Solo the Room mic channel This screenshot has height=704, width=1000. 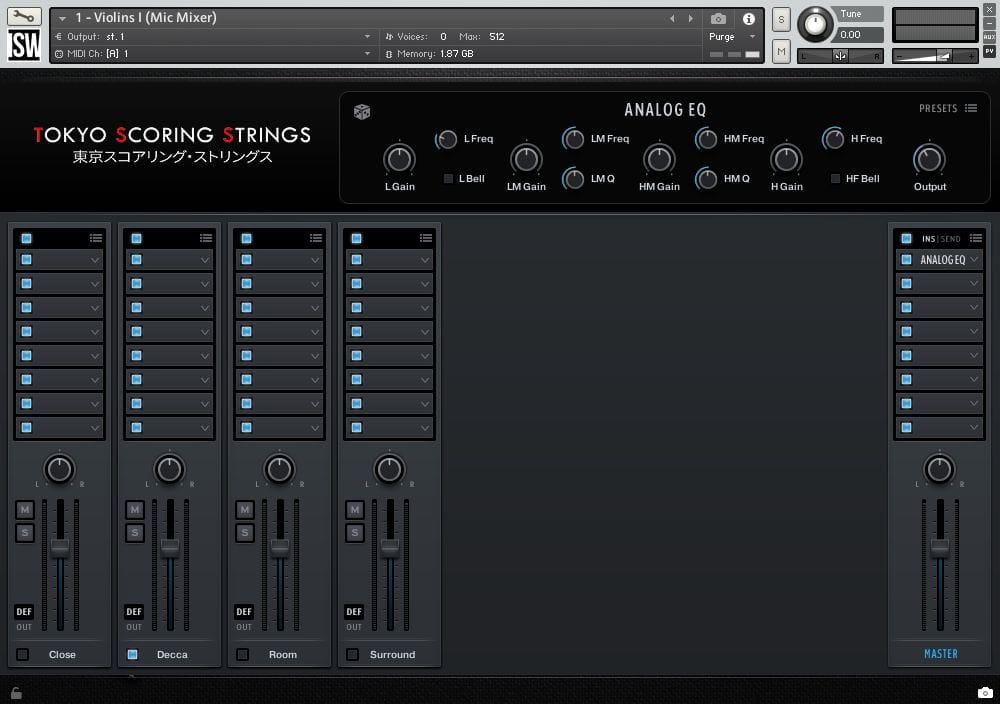[x=245, y=533]
